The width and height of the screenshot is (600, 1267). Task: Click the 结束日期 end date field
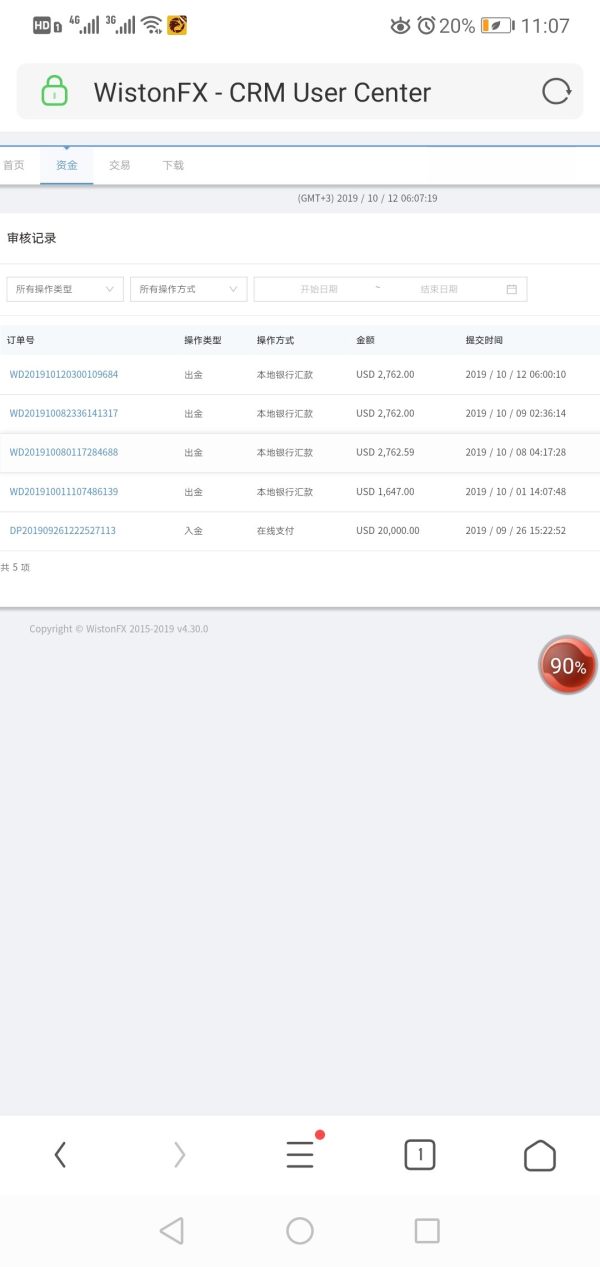point(438,289)
